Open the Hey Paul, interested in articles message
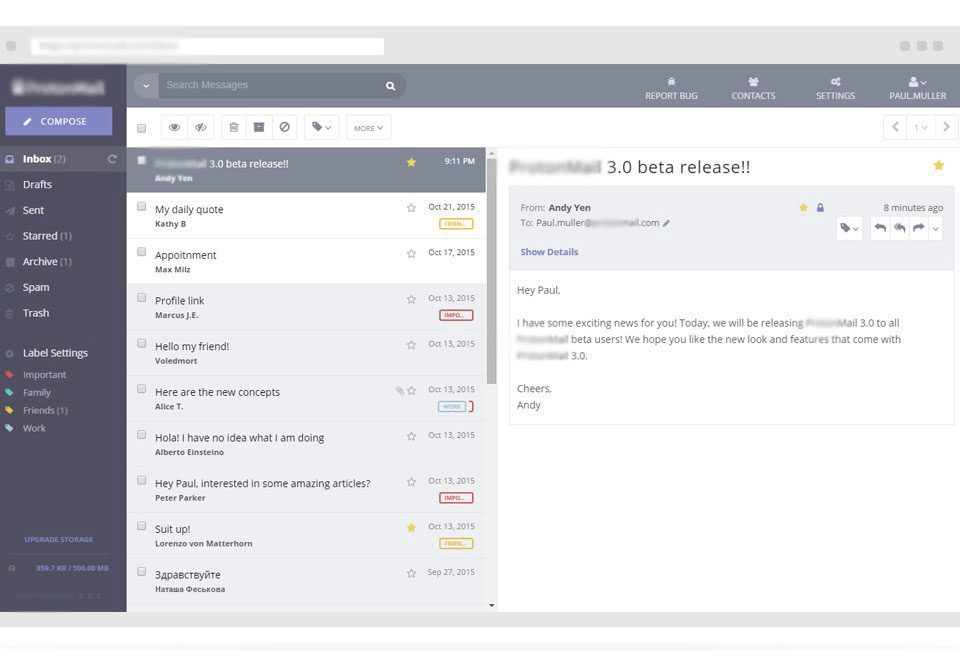The height and width of the screenshot is (670, 960). [x=306, y=490]
